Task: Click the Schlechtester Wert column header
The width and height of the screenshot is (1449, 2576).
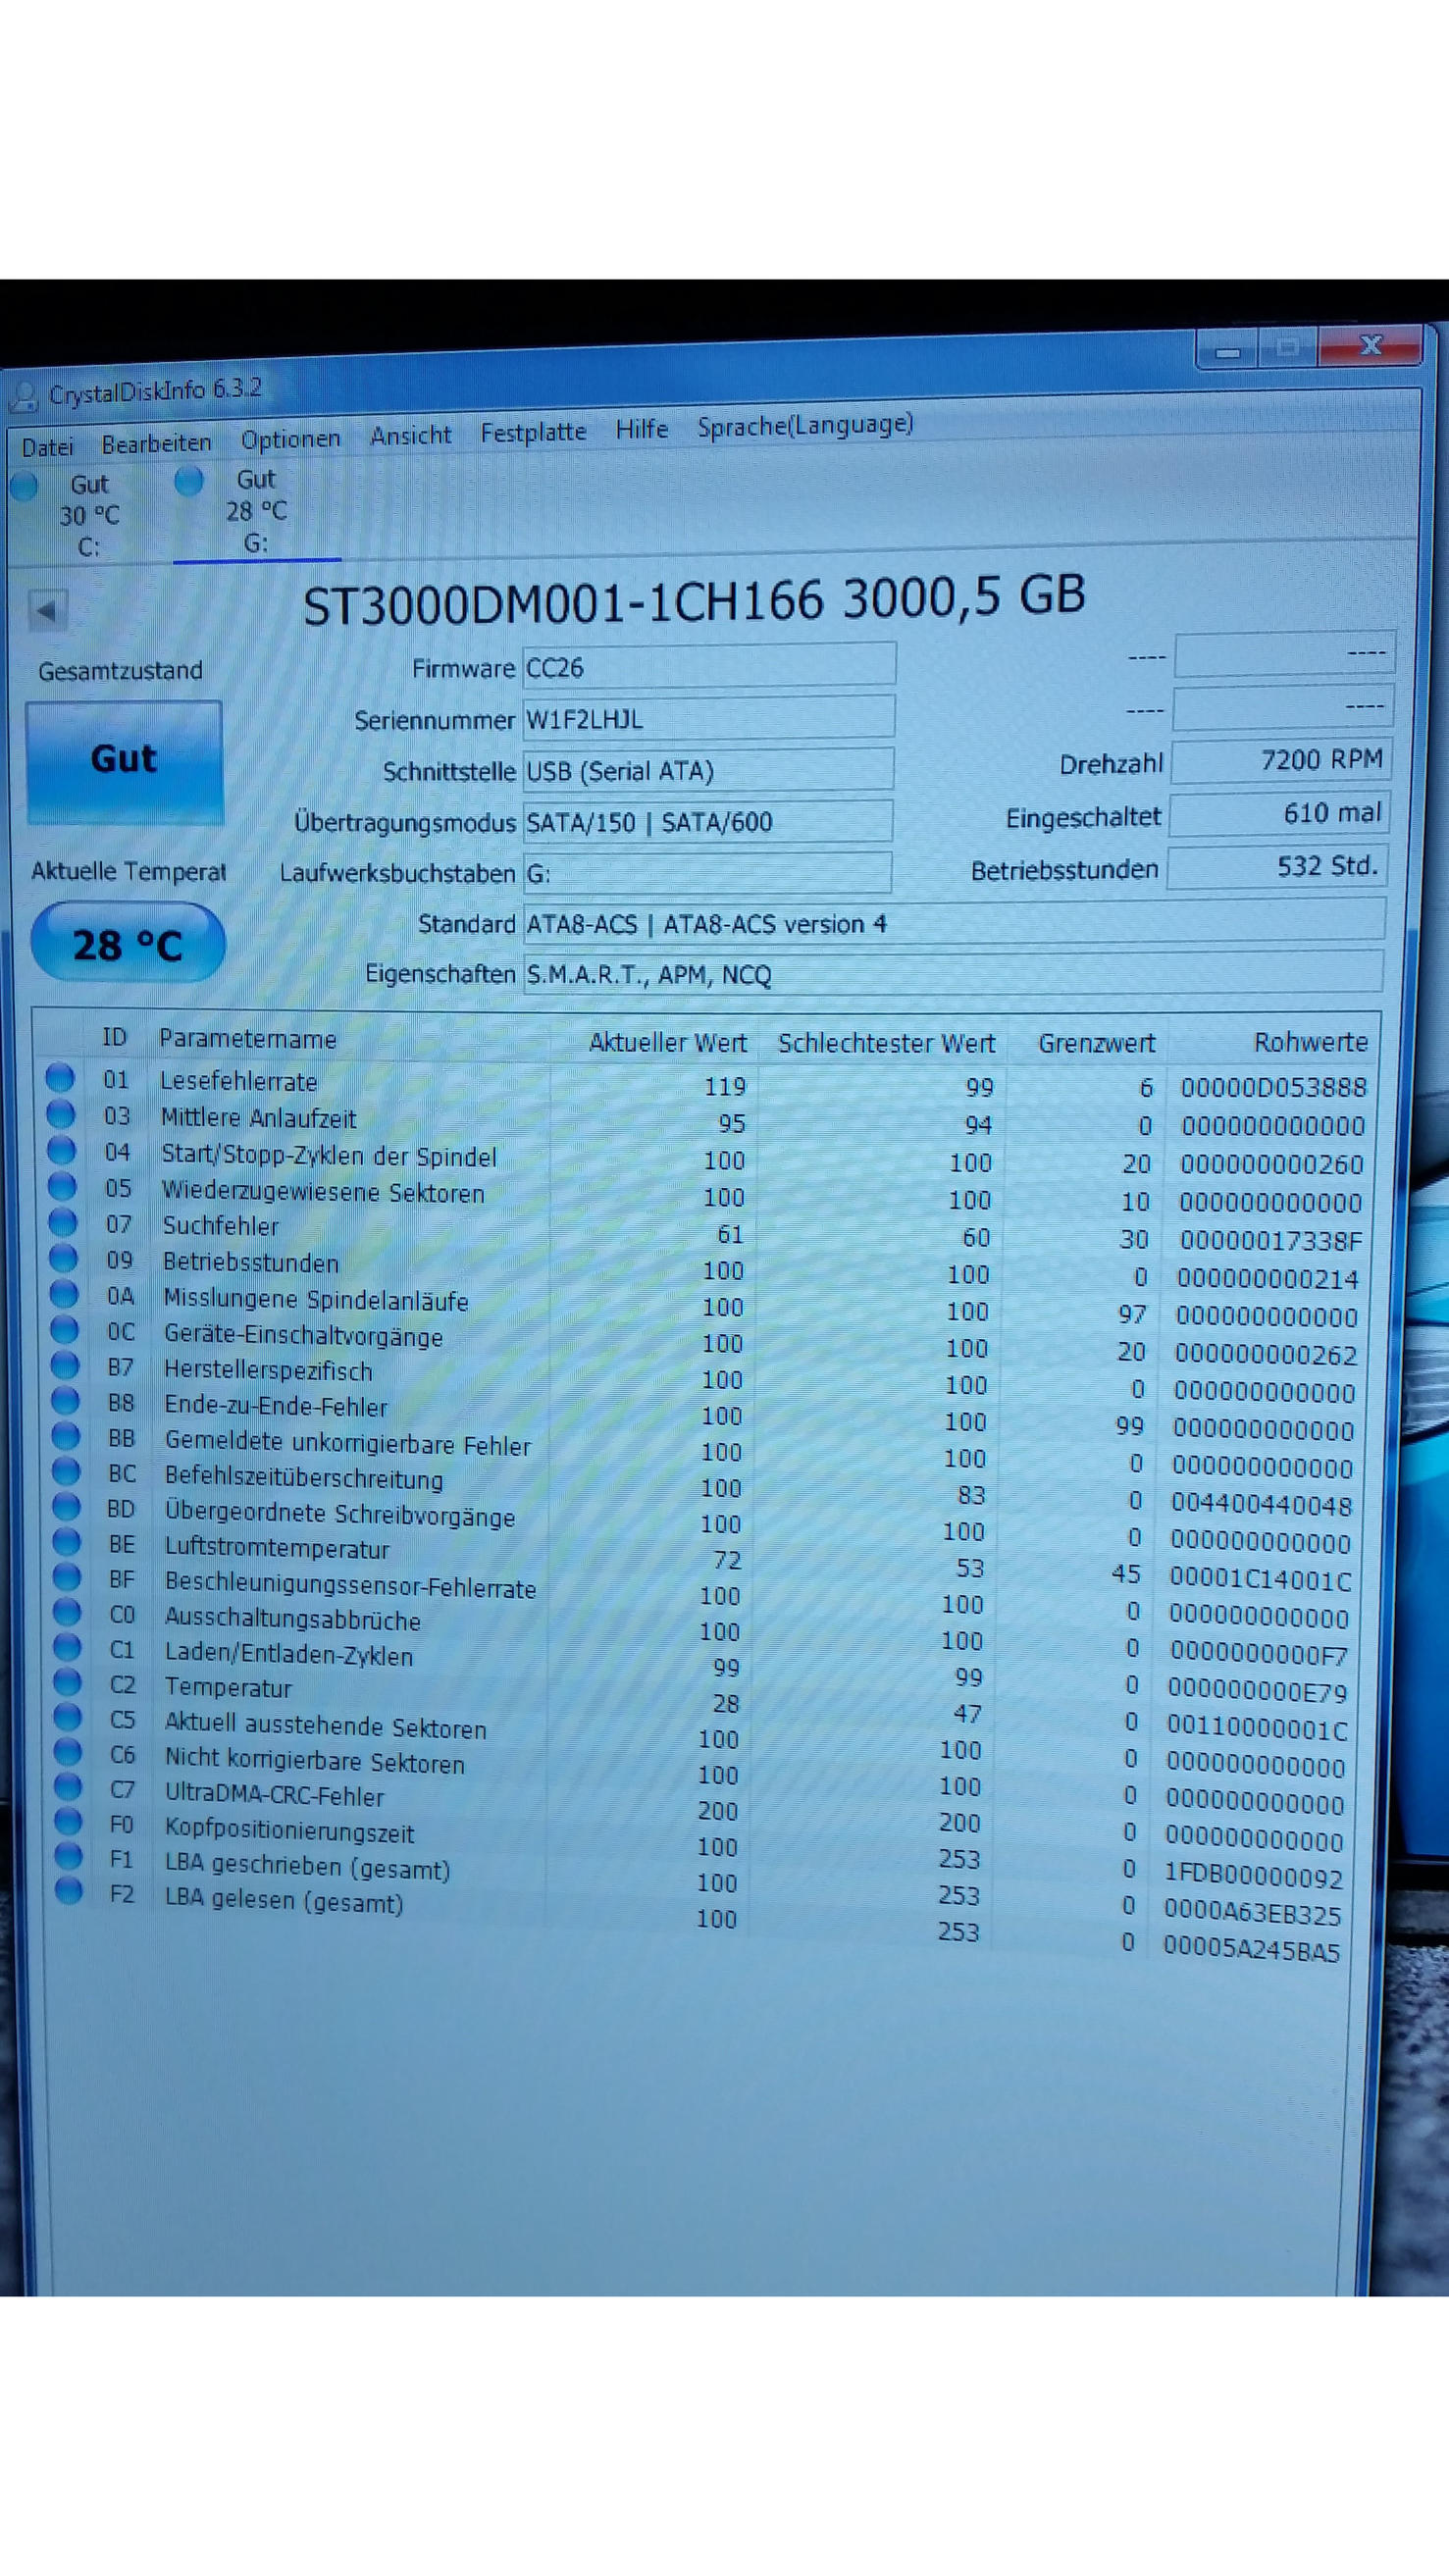Action: pos(886,1043)
